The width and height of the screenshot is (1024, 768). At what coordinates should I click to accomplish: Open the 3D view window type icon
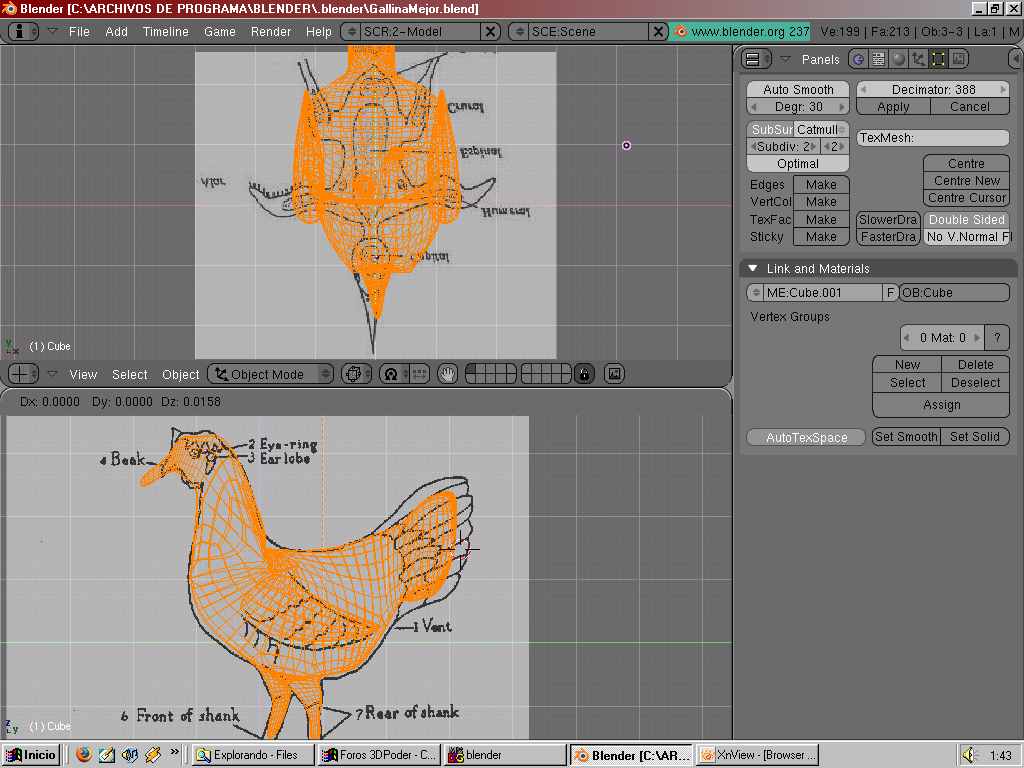24,374
